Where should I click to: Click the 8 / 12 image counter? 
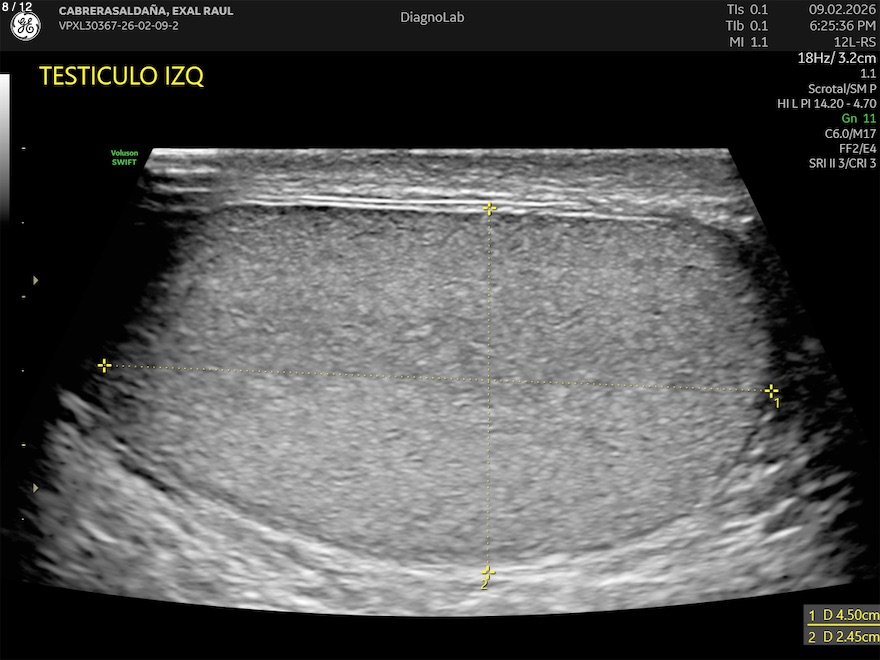[17, 7]
